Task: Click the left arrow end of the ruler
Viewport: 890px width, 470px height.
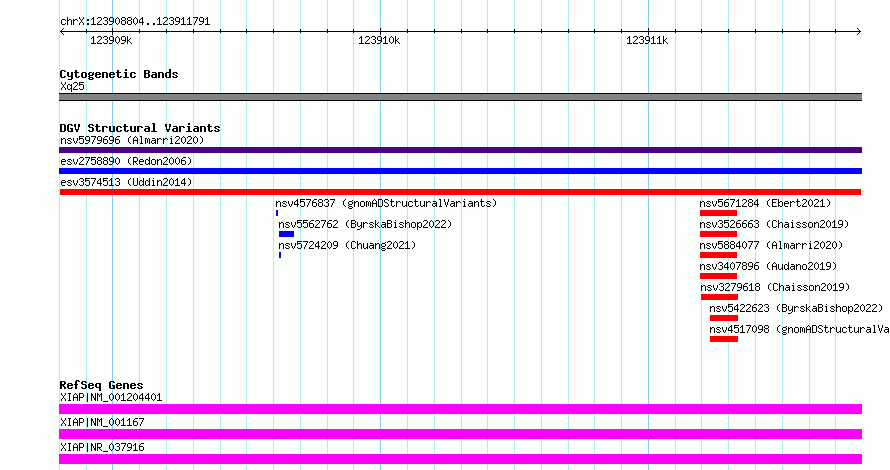Action: pyautogui.click(x=62, y=31)
